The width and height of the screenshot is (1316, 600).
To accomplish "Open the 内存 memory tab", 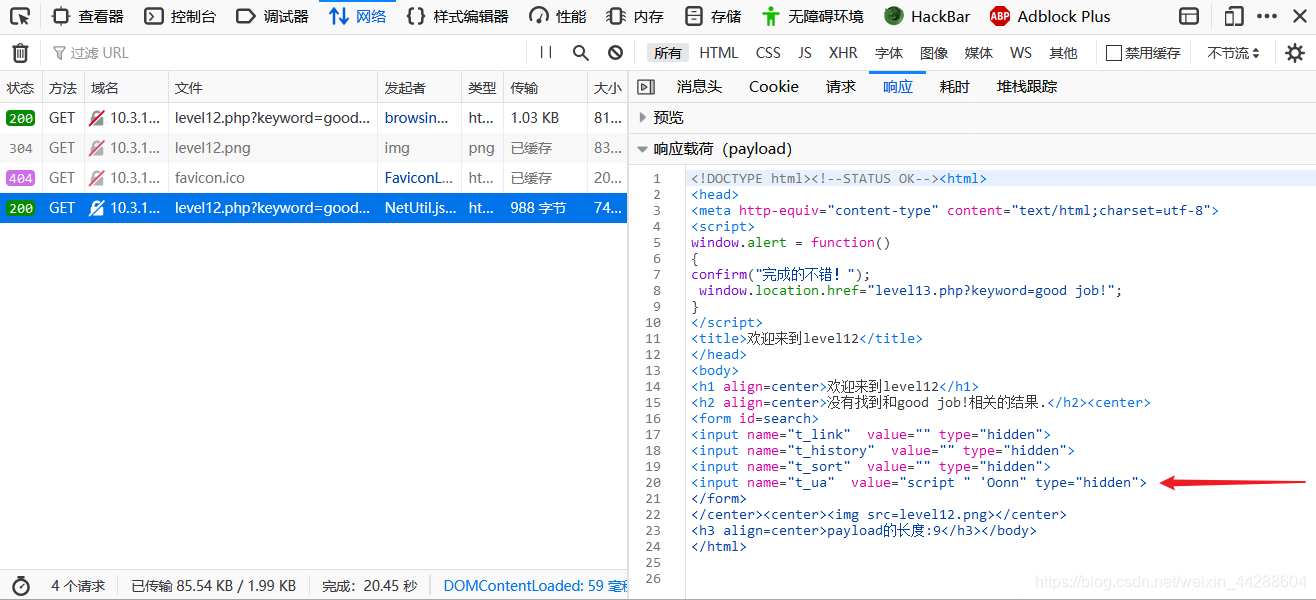I will pyautogui.click(x=635, y=16).
